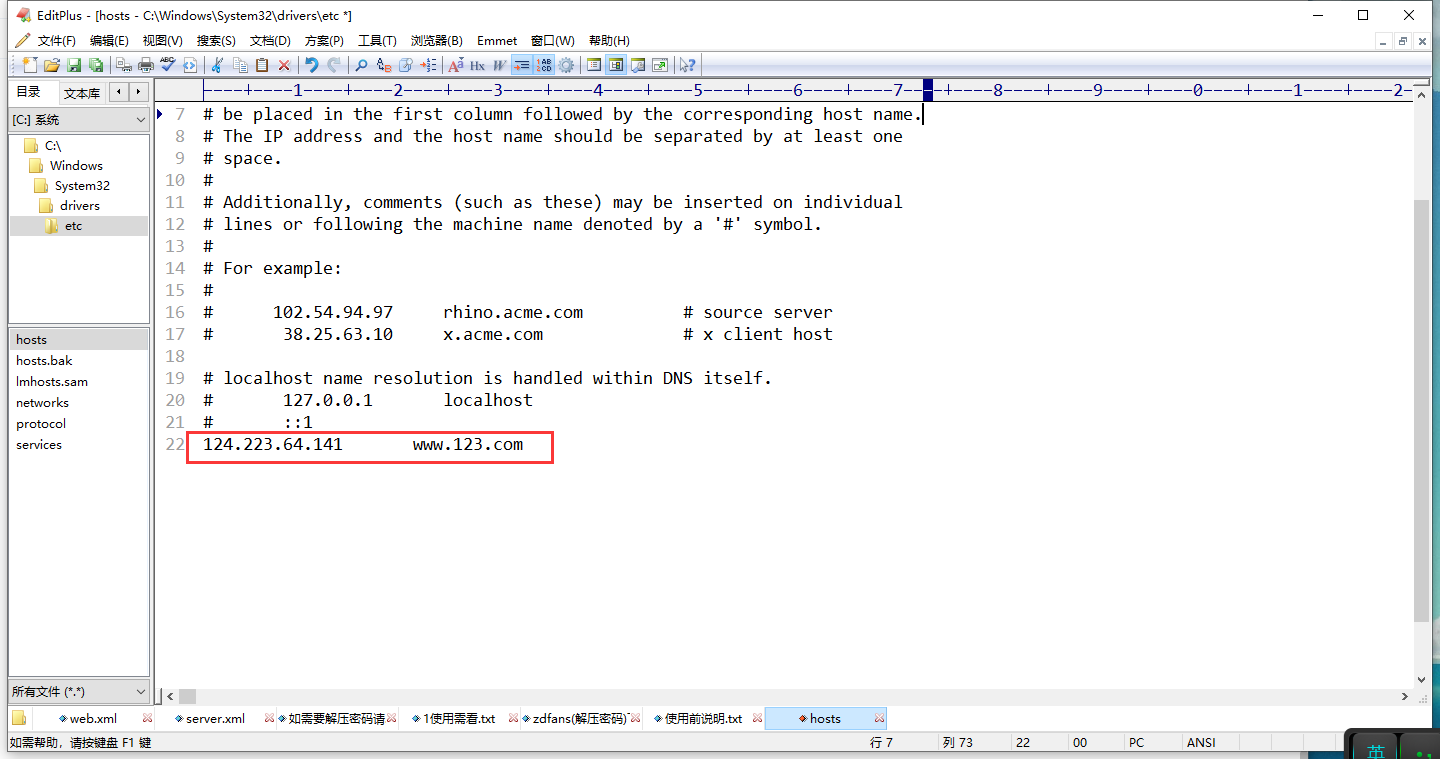Open Preferences with the gear icon
Viewport: 1440px width, 759px height.
[566, 65]
